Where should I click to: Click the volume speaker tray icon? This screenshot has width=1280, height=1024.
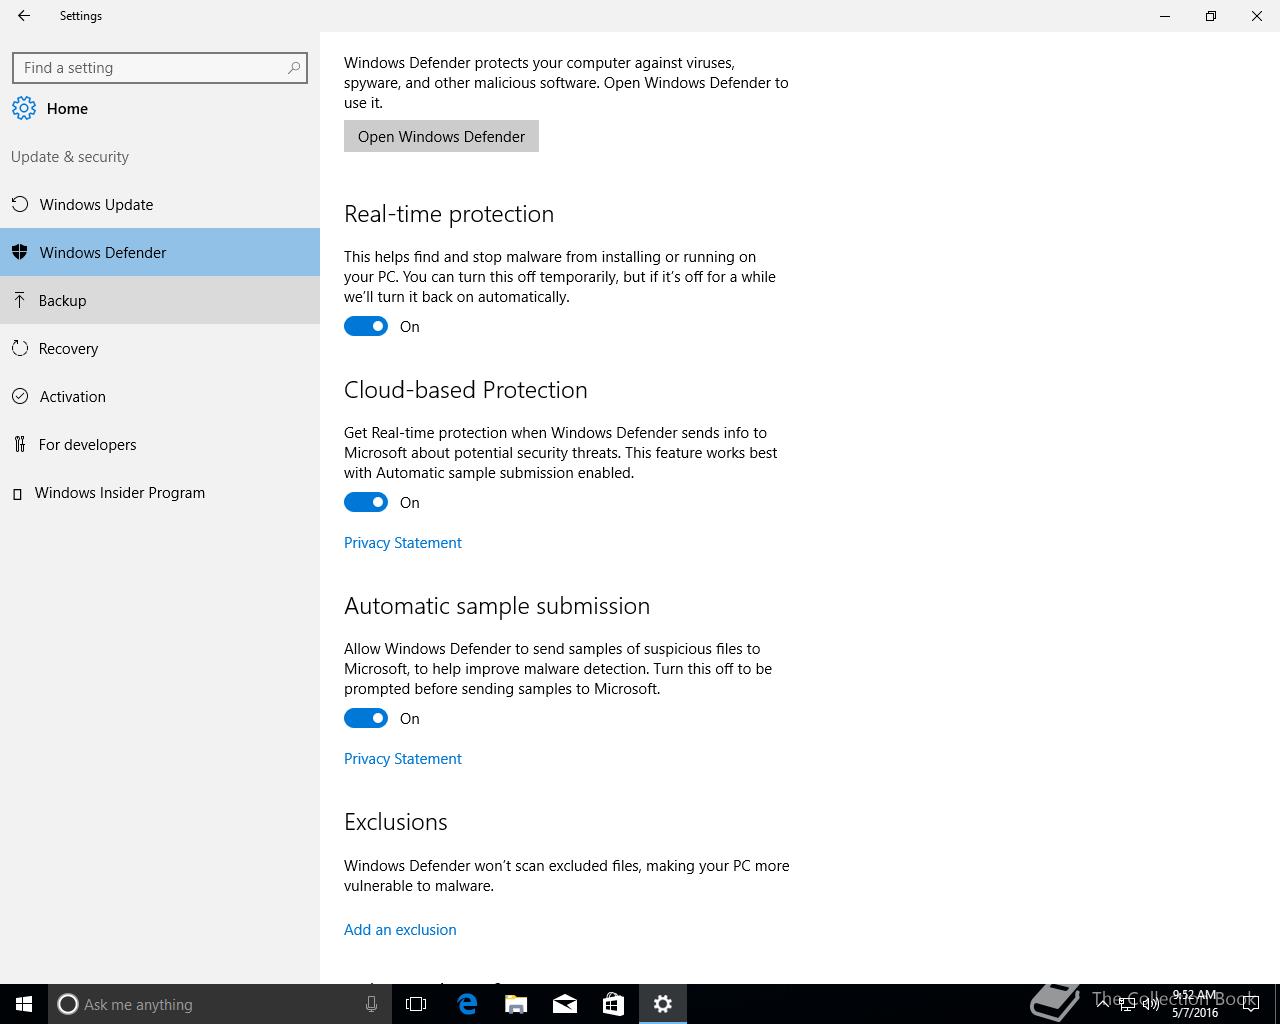point(1151,1004)
